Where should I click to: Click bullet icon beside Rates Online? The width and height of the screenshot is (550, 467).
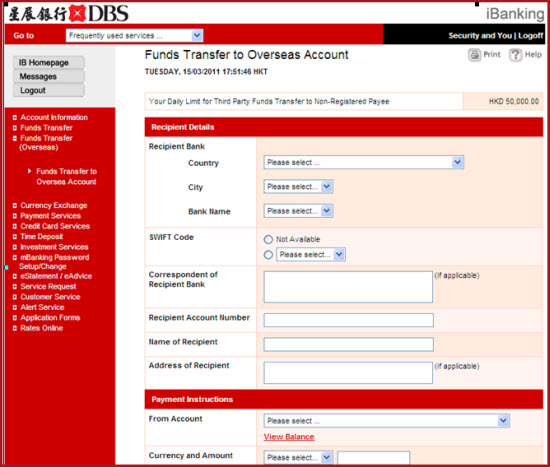click(x=15, y=328)
